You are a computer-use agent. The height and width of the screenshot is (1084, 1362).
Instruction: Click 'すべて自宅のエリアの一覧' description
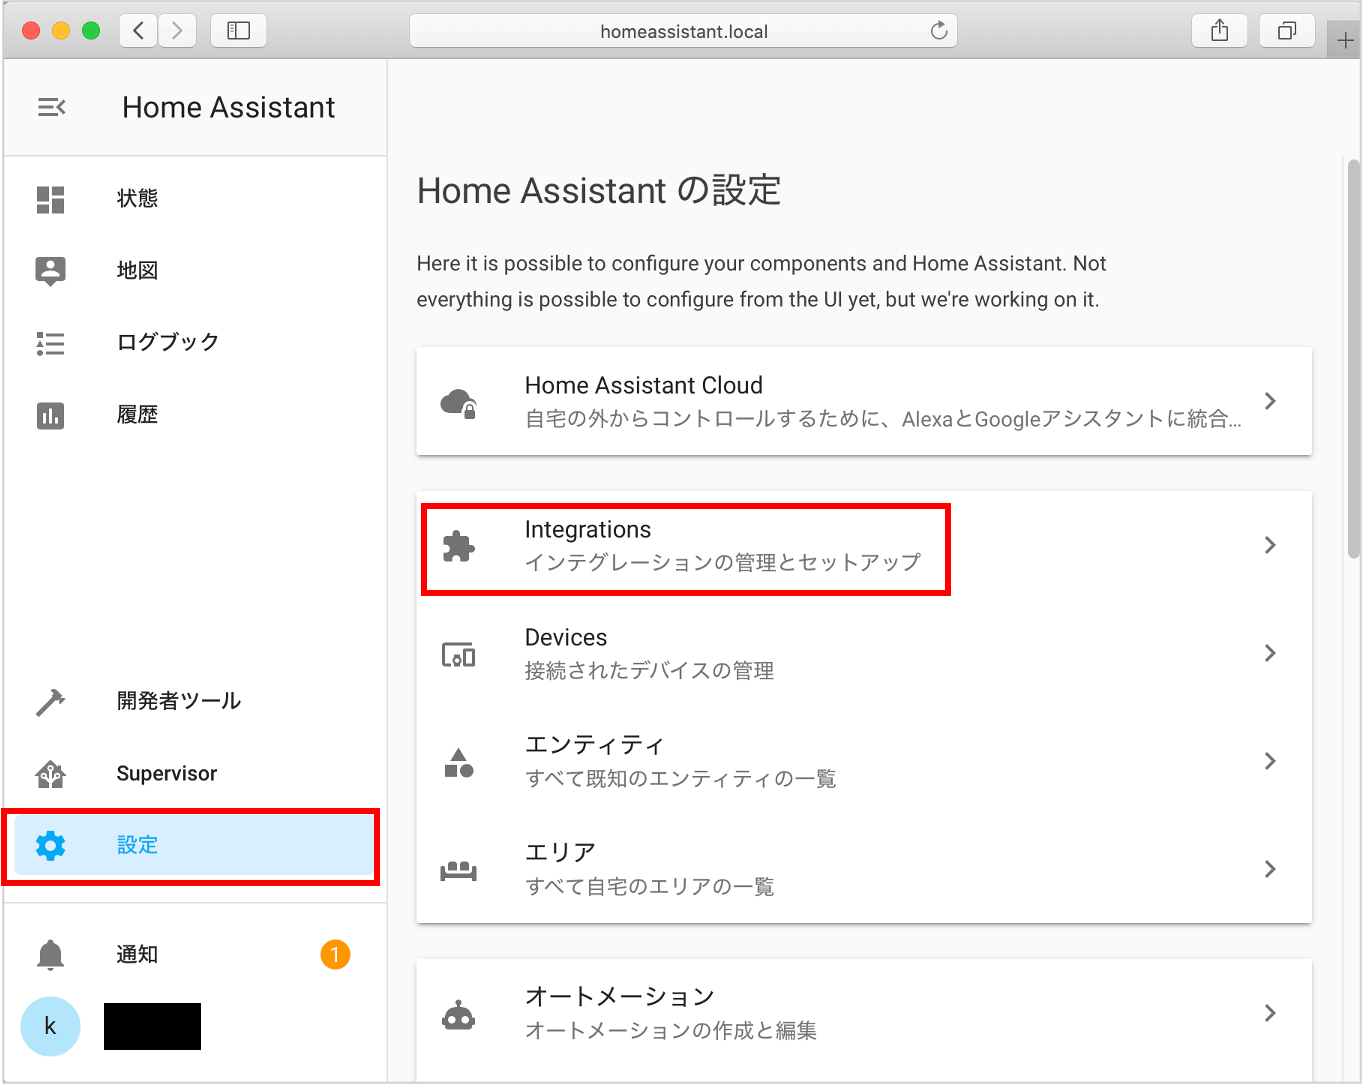click(650, 887)
